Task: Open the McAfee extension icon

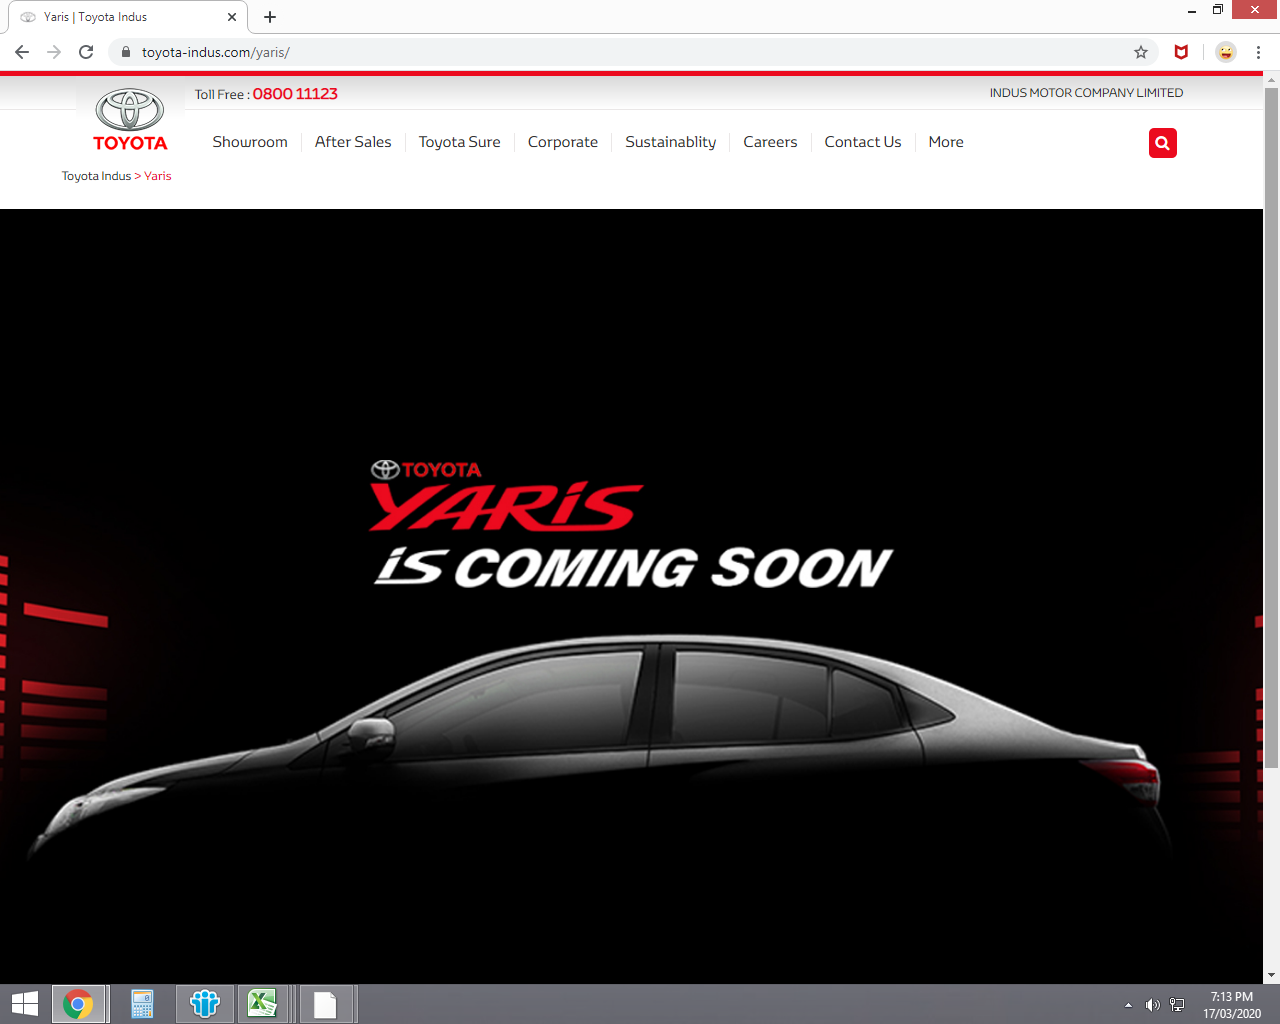Action: coord(1181,52)
